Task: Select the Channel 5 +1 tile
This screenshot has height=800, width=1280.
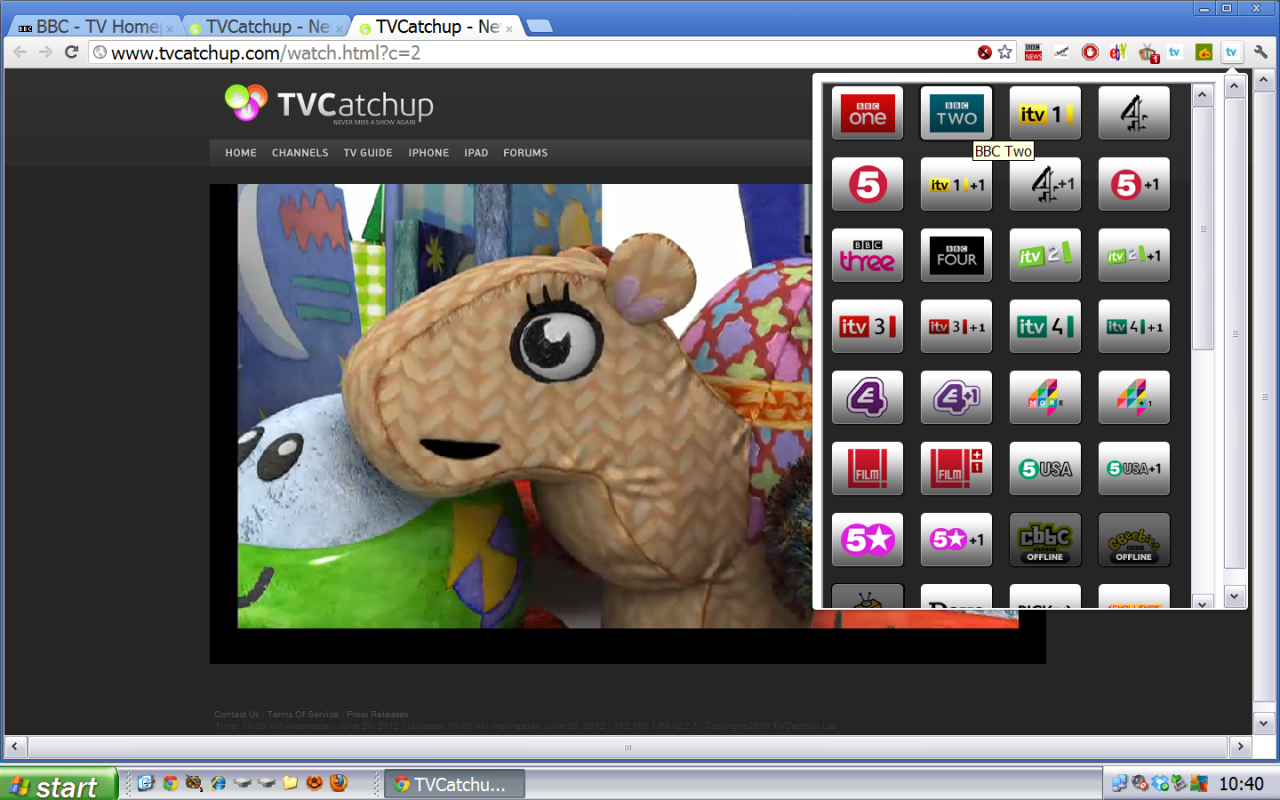Action: coord(1134,184)
